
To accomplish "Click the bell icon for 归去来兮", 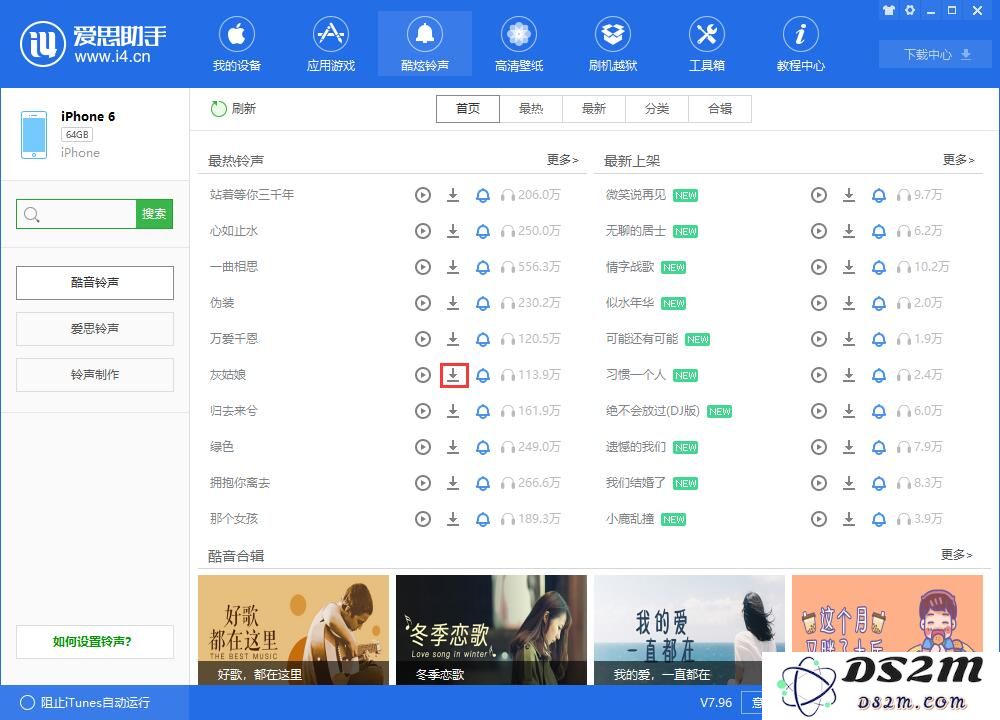I will coord(483,411).
